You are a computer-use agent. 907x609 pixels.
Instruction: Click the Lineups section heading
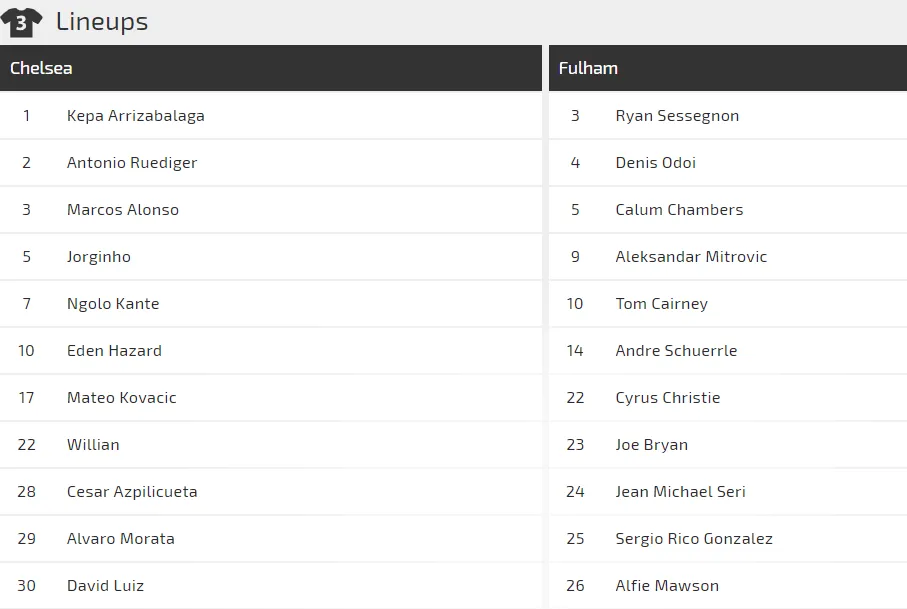click(x=102, y=22)
